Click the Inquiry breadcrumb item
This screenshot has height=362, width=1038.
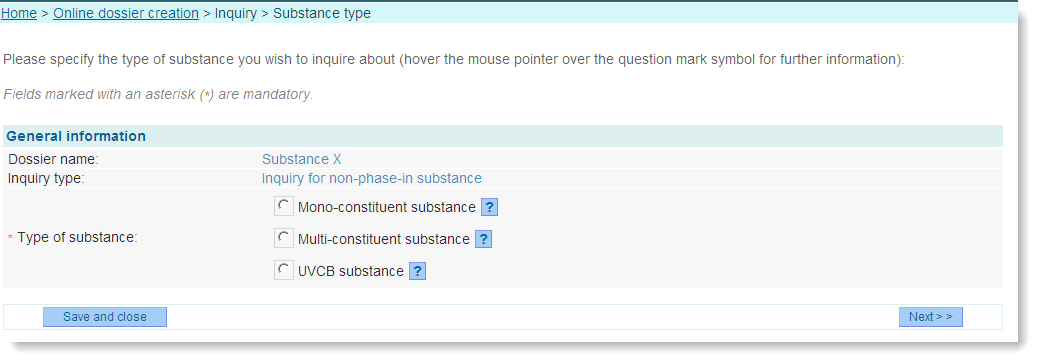coord(236,13)
